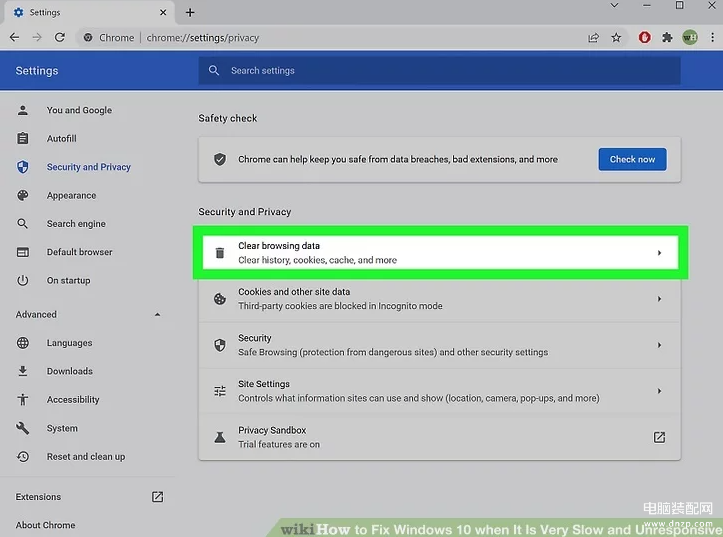Click the Extensions external-link icon

click(x=157, y=497)
